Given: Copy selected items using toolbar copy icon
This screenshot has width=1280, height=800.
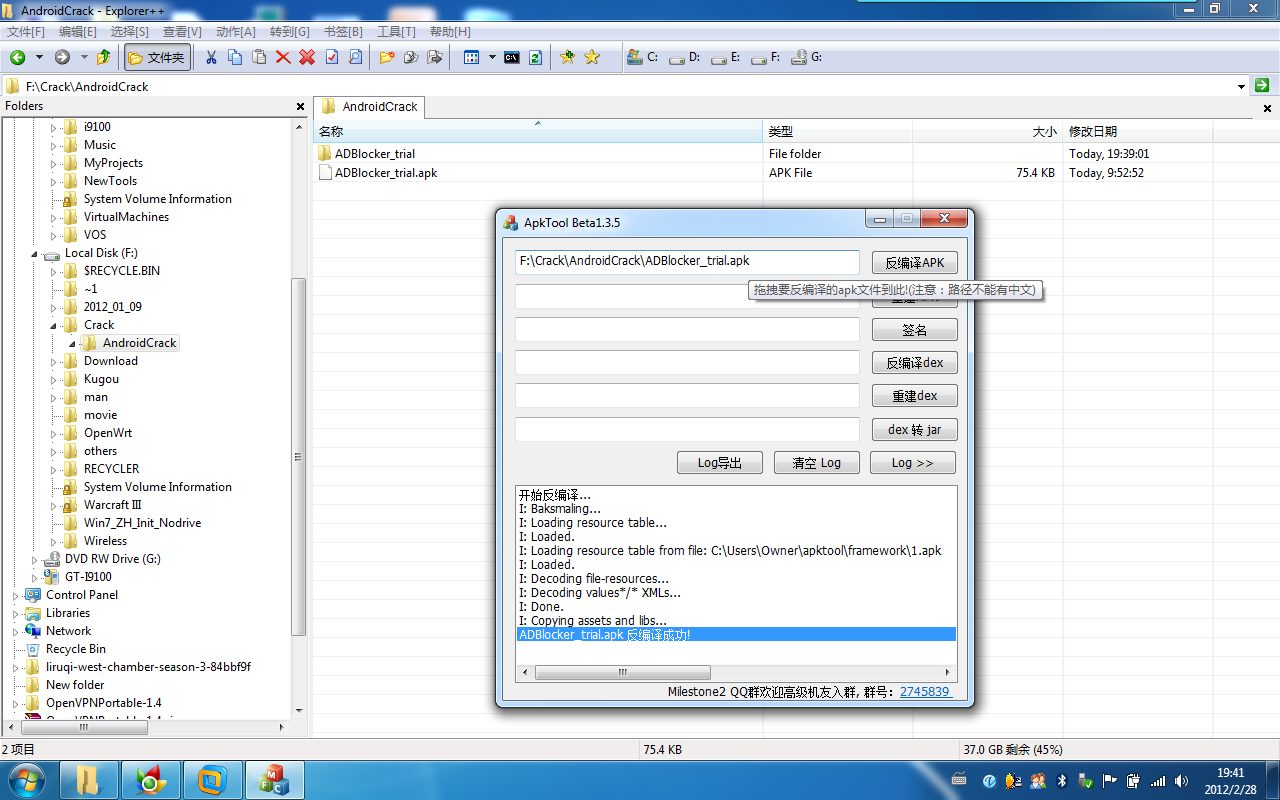Looking at the screenshot, I should click(x=235, y=58).
